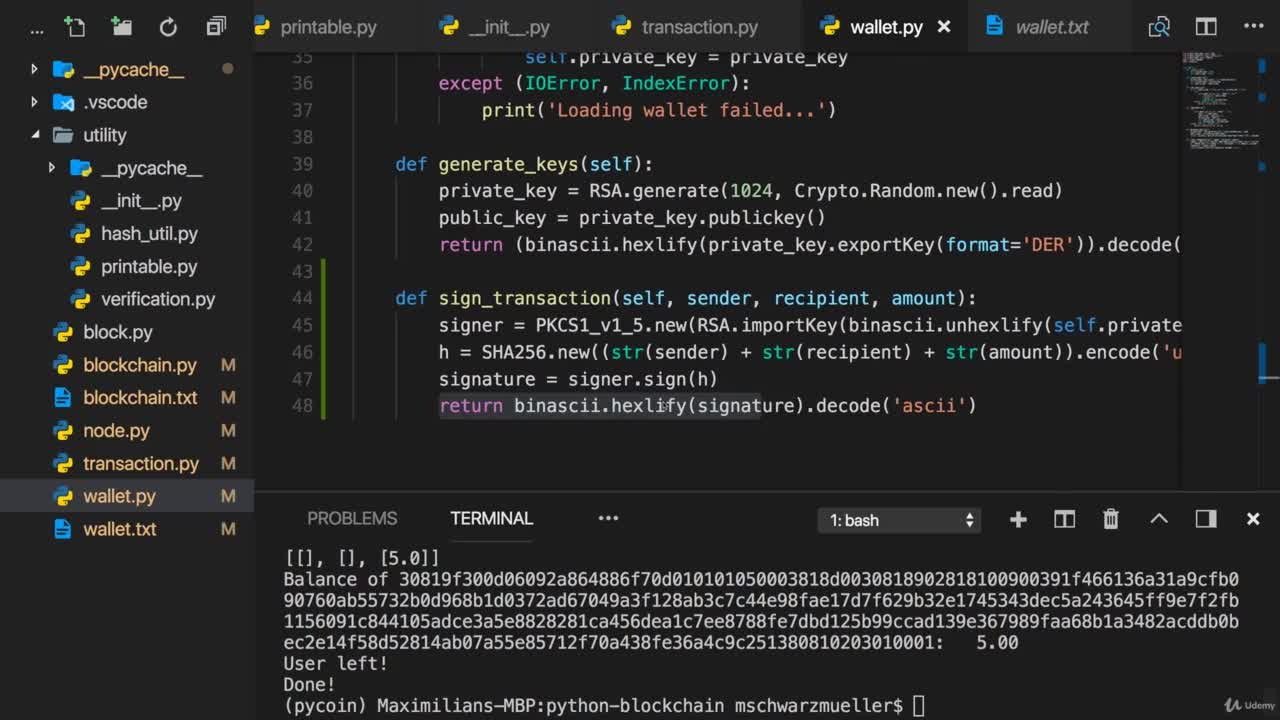Collapse all folders in explorer

point(216,27)
